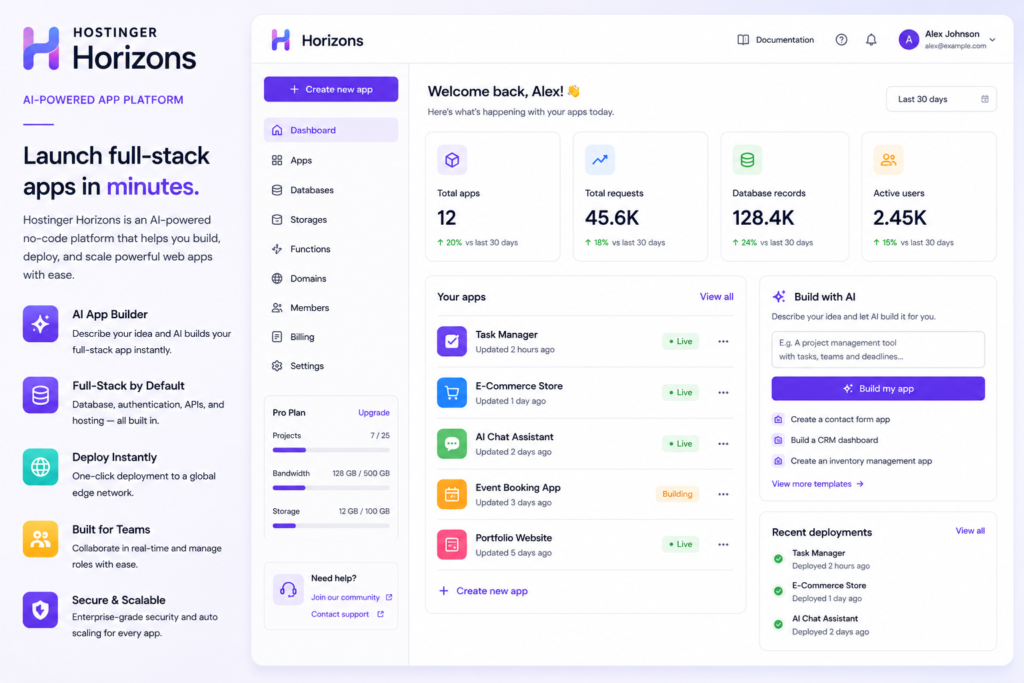The image size is (1024, 683).
Task: Click the Create new app link below apps
Action: (483, 591)
